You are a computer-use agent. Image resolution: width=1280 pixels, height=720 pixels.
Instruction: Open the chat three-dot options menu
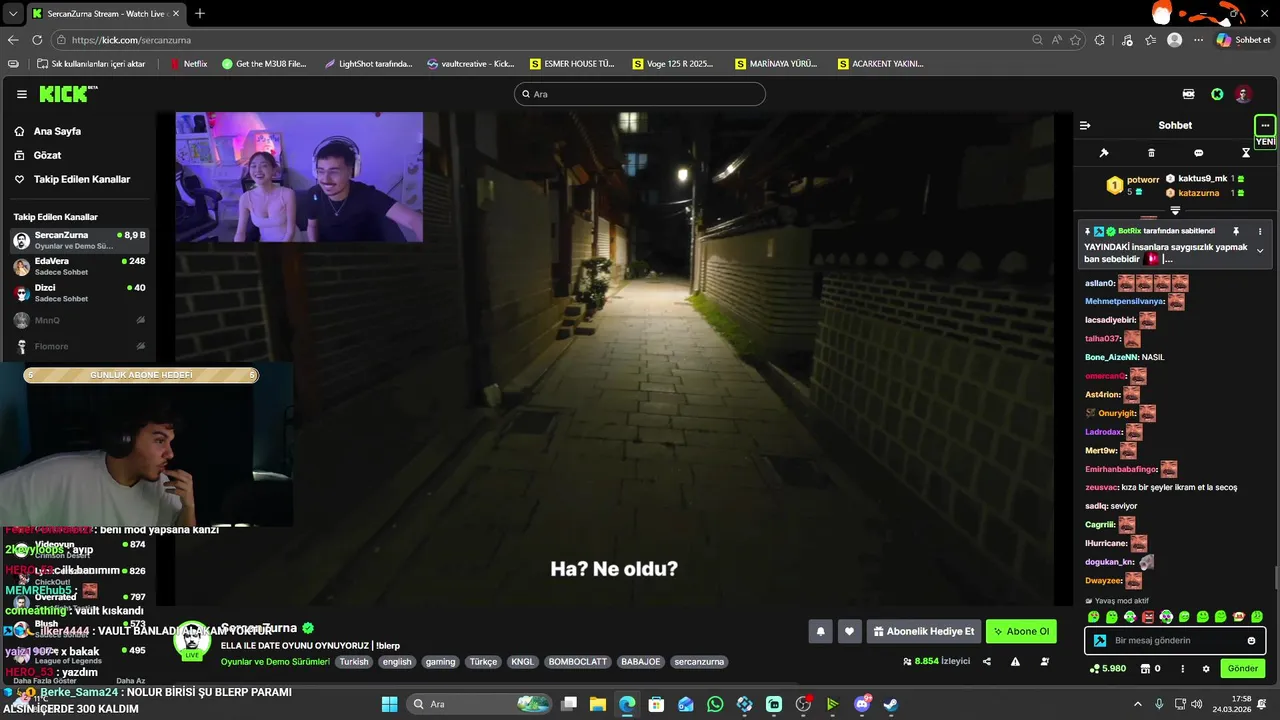tap(1265, 125)
